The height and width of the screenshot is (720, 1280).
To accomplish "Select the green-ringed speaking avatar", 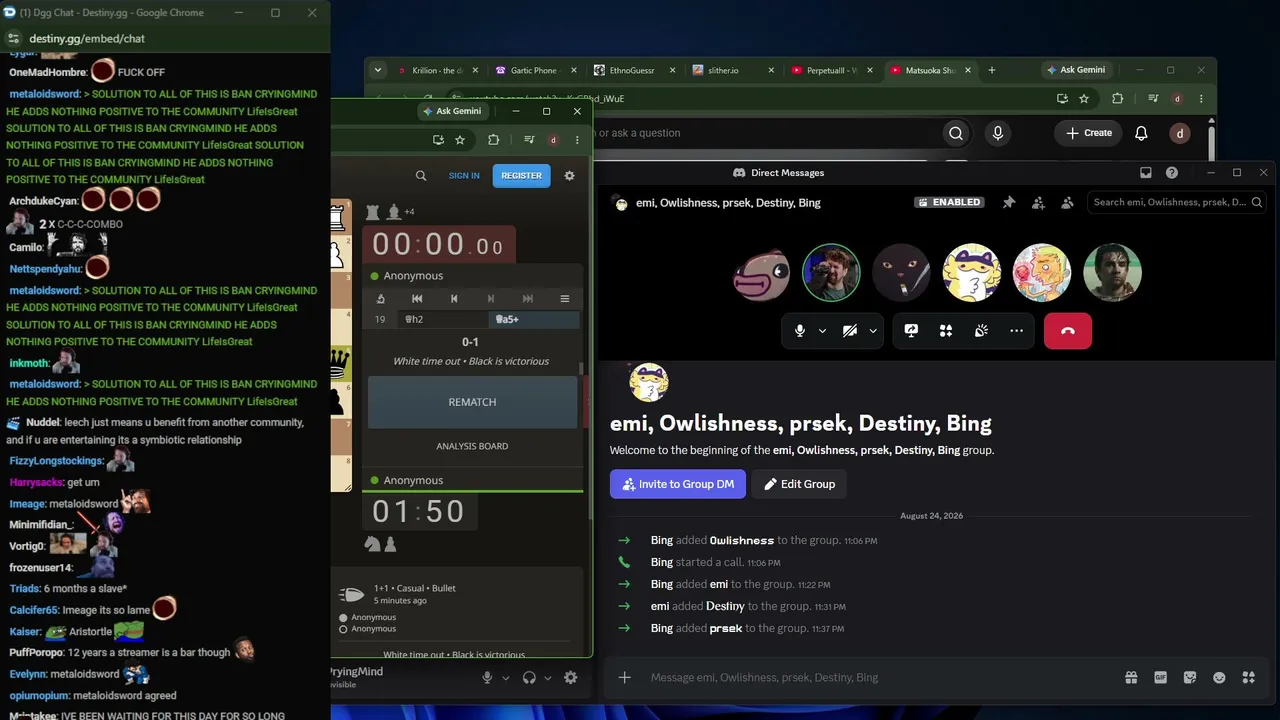I will coord(831,273).
